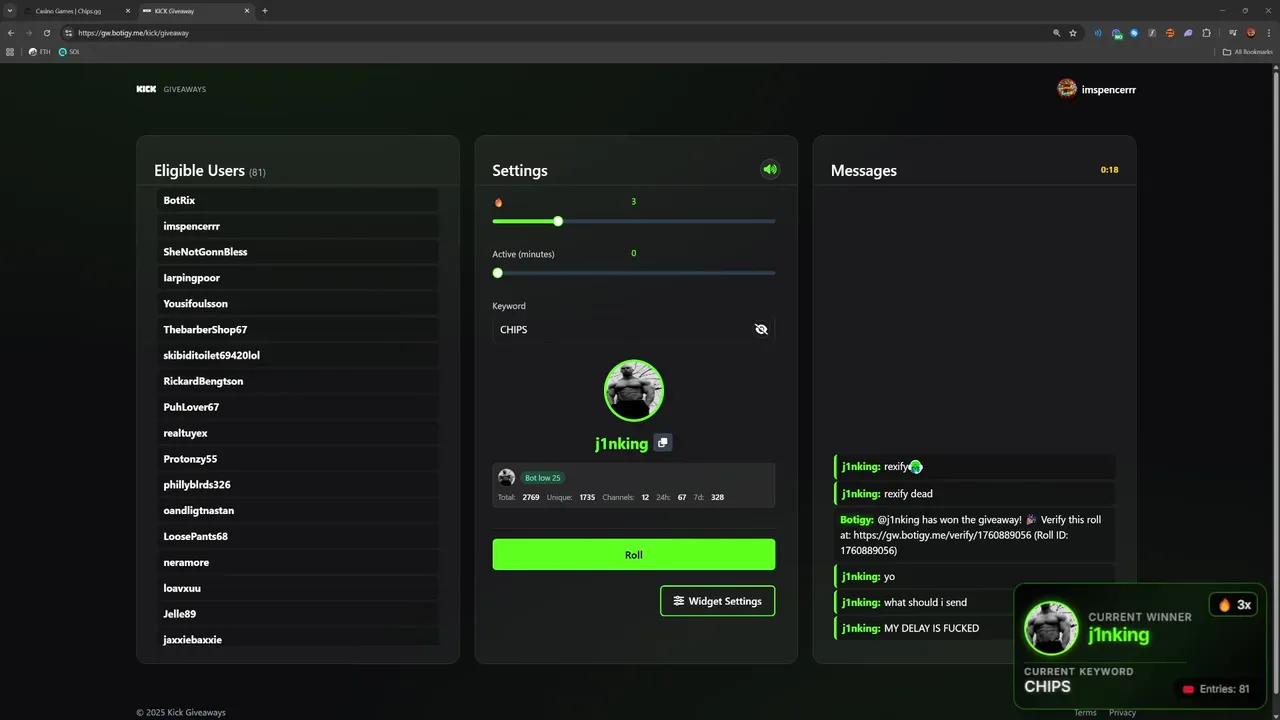Mute the giveaway sound with the speaker icon
1280x720 pixels.
click(x=770, y=170)
